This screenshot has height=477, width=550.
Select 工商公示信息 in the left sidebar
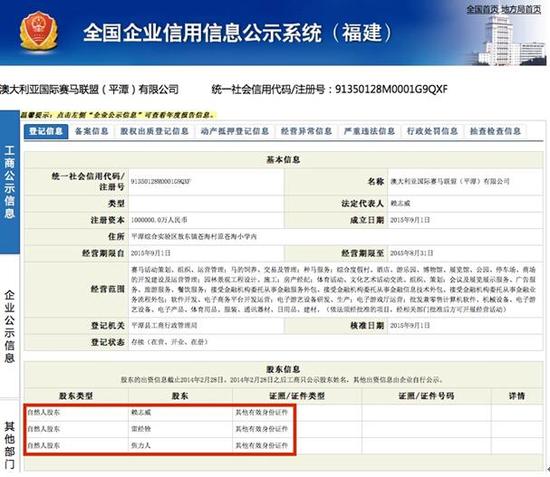pos(9,182)
